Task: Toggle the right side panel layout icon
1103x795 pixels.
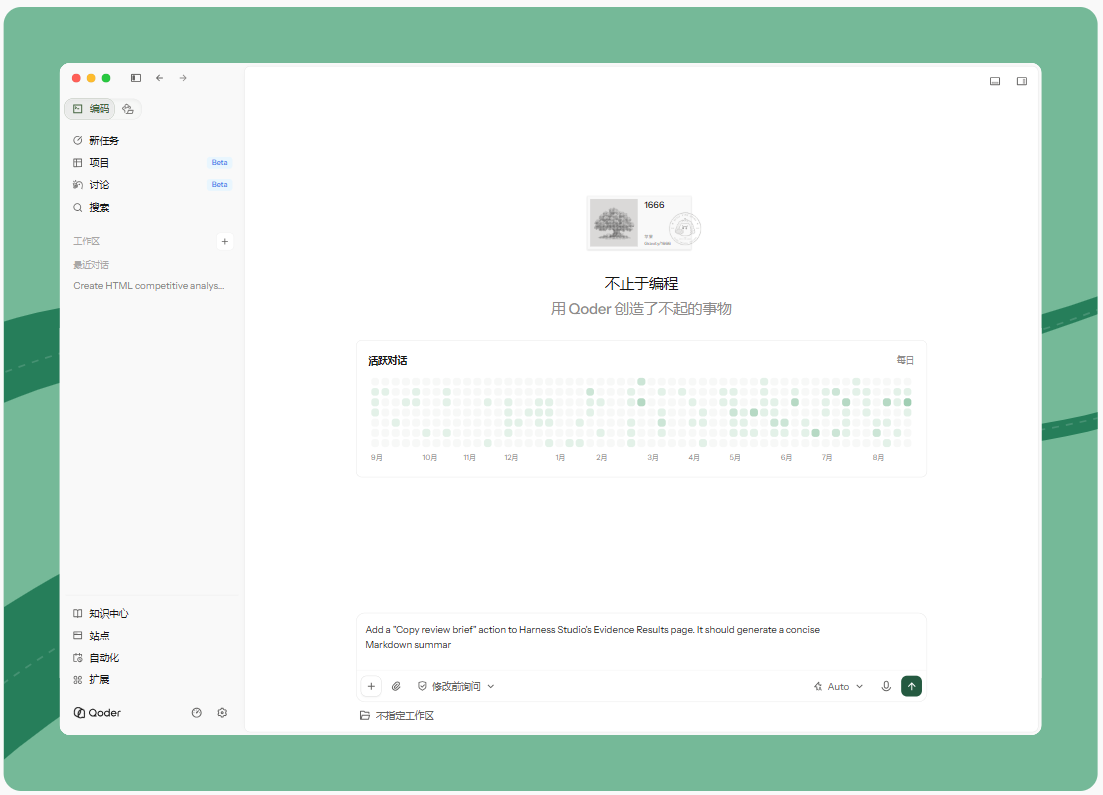Action: [x=1022, y=81]
